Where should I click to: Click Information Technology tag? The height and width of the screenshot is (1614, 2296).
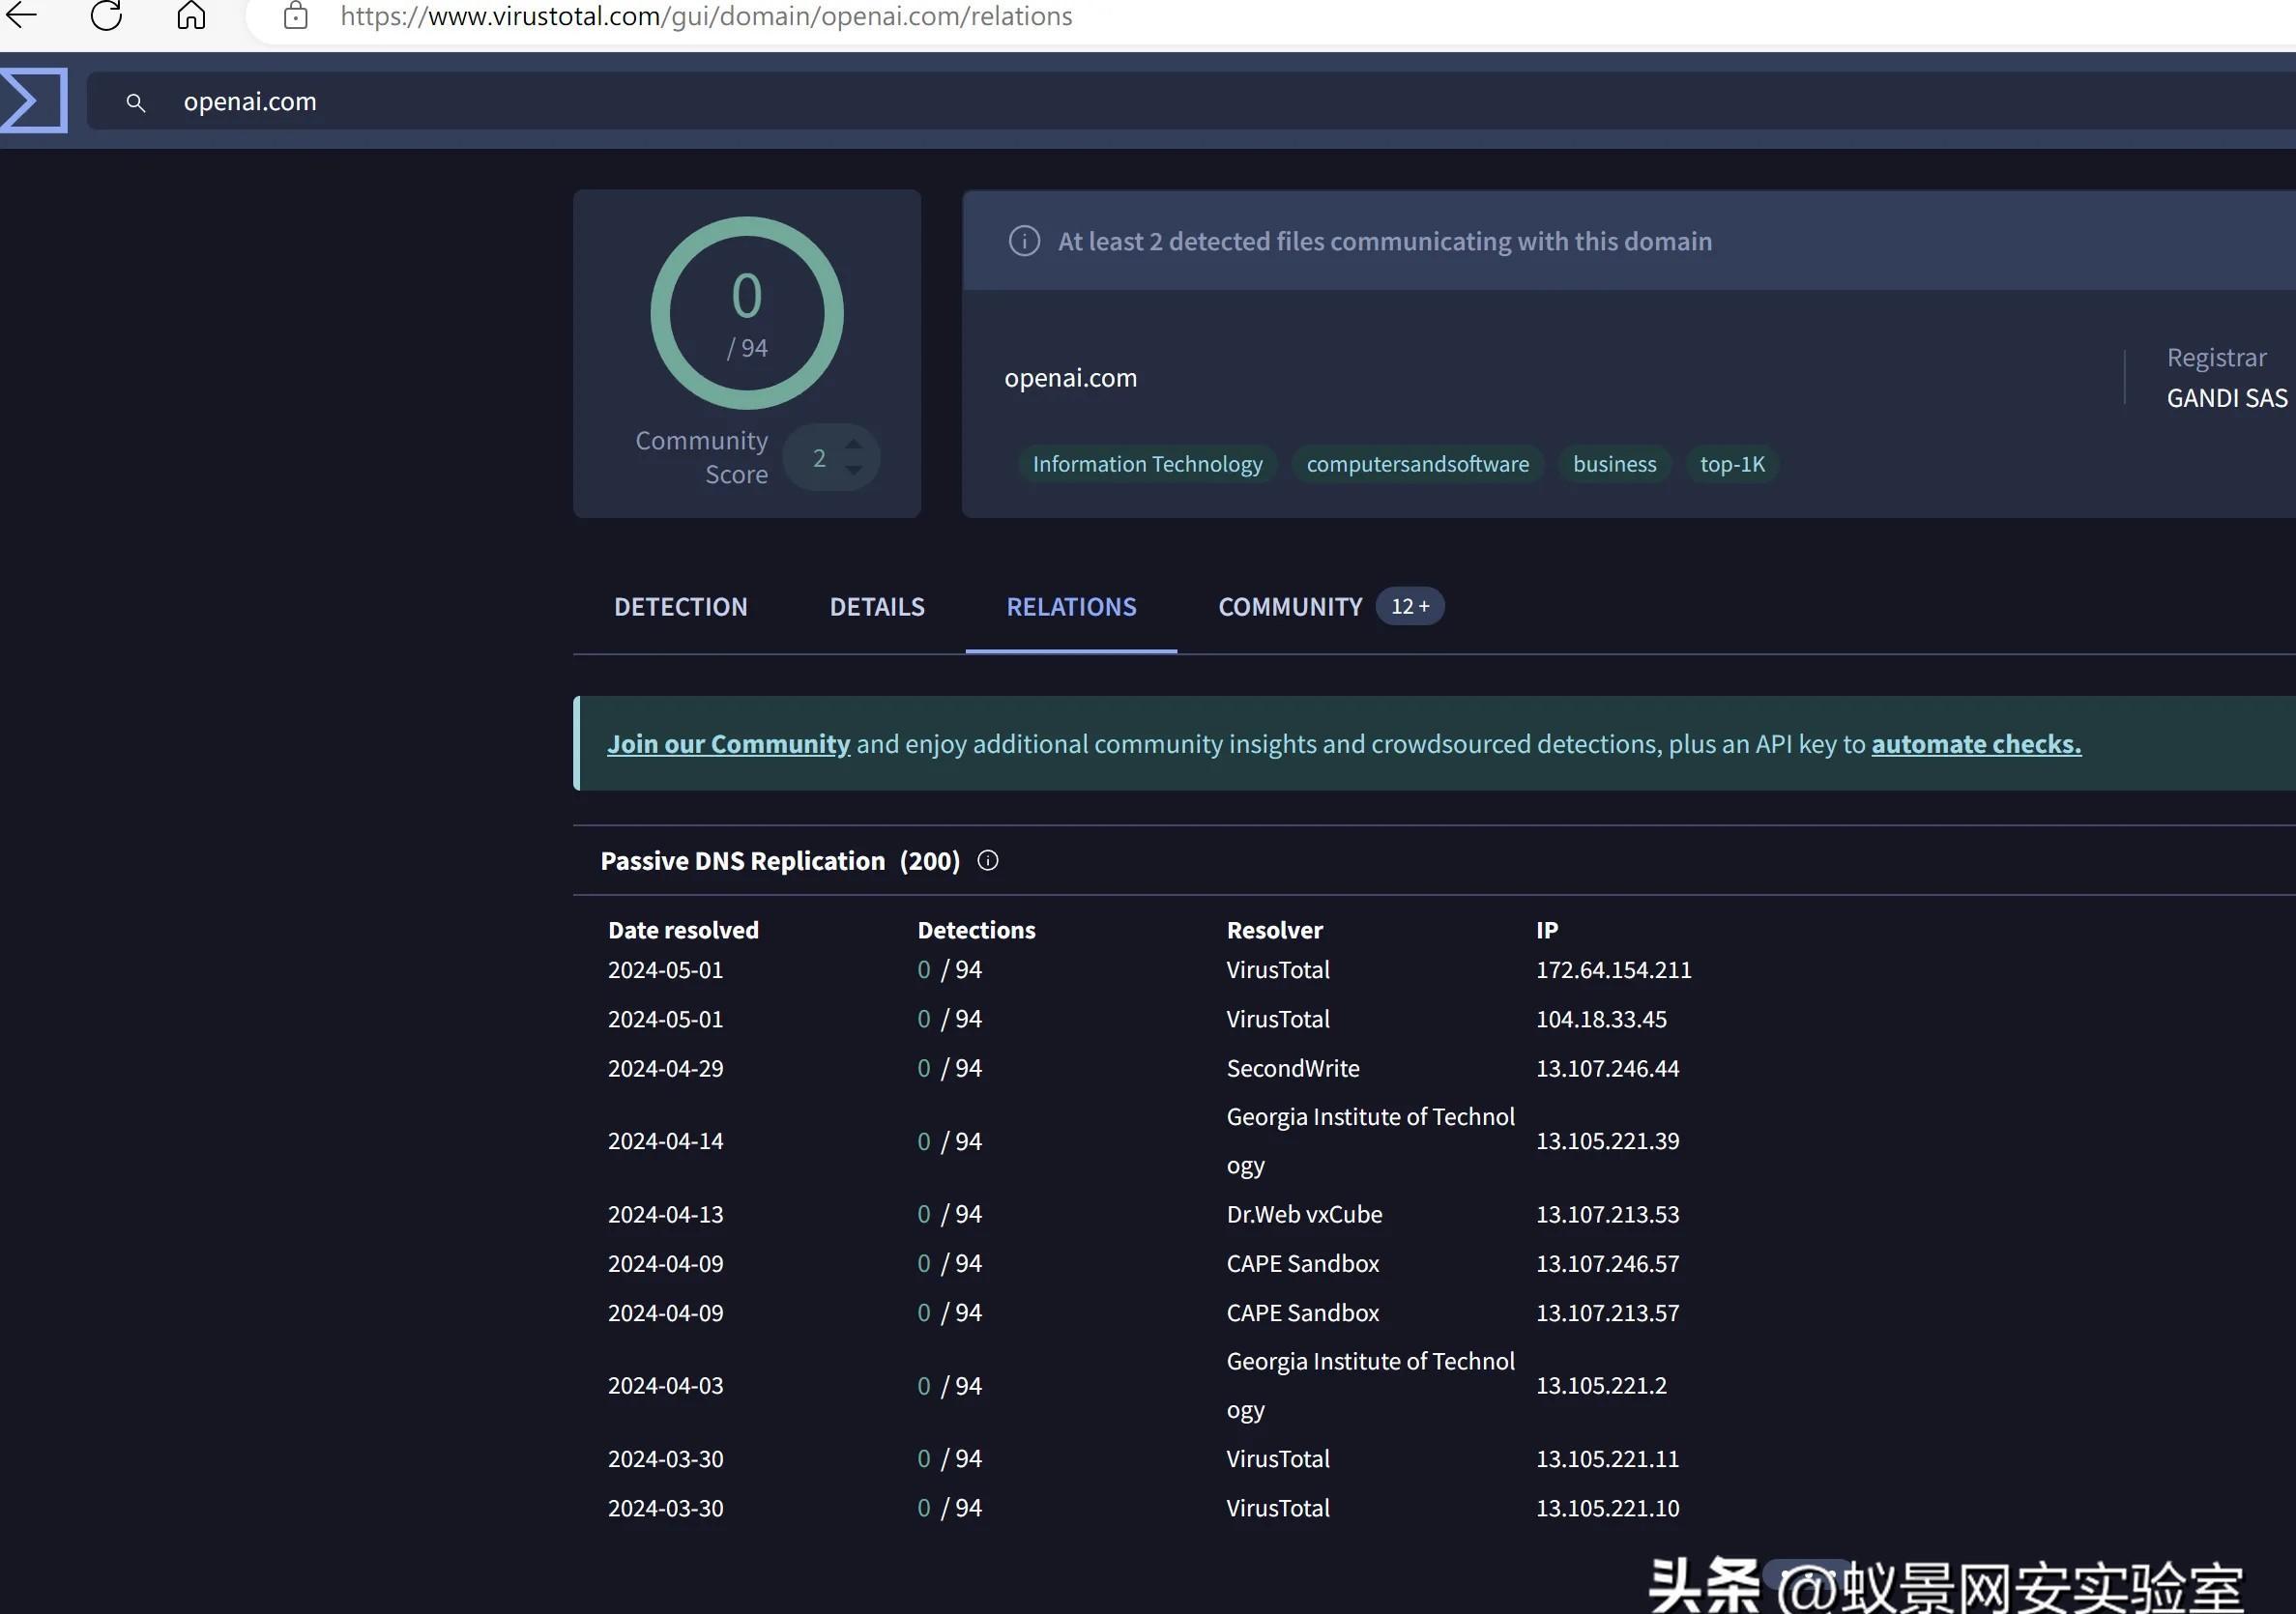tap(1147, 464)
